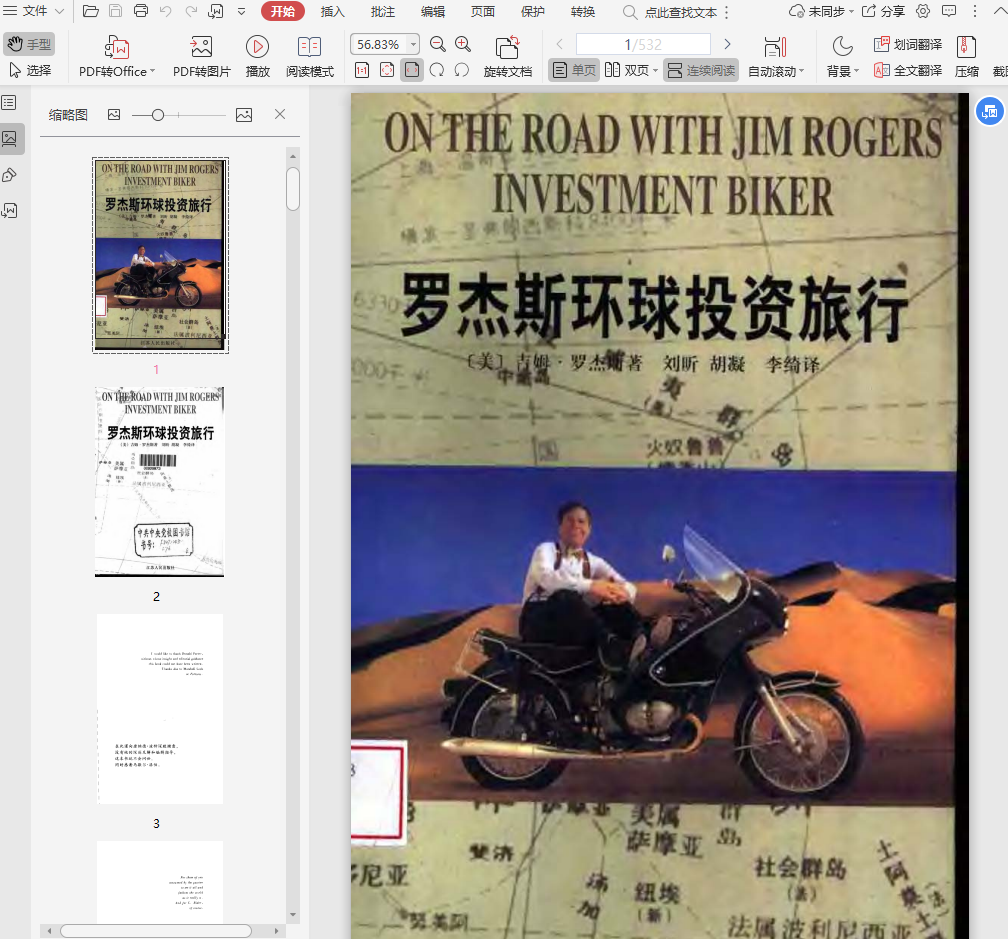
Task: Open the quick access toolbar customize arrow
Action: tap(242, 11)
